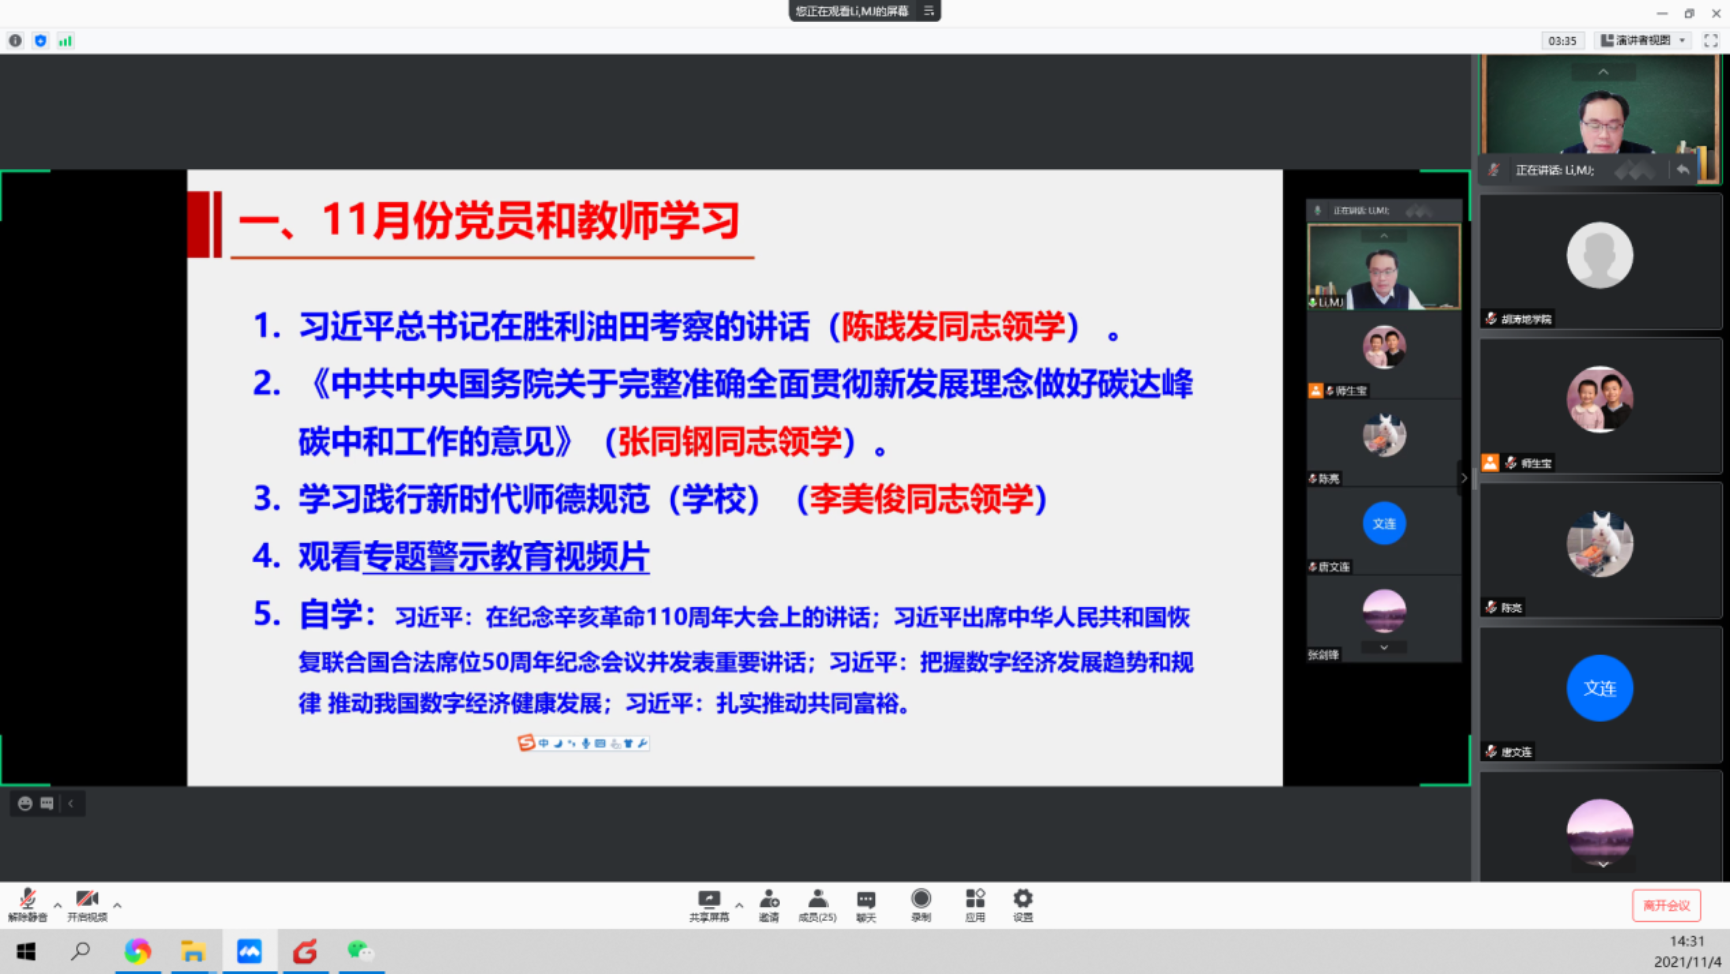Viewport: 1731px width, 975px height.
Task: Check the green network signal indicator
Action: pos(65,41)
